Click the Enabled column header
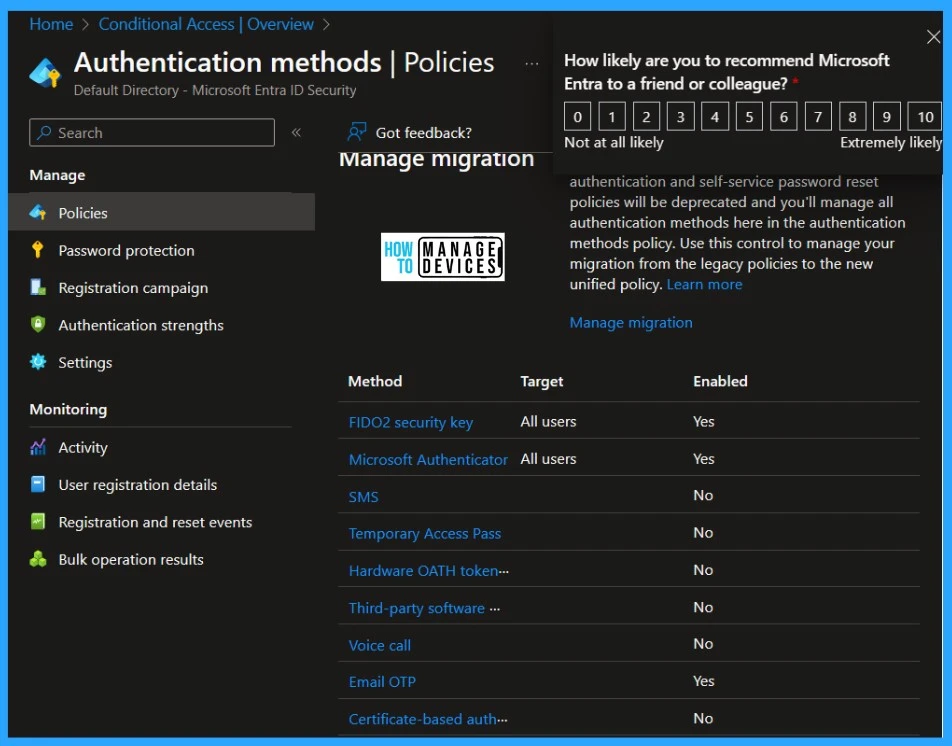Image resolution: width=952 pixels, height=746 pixels. [x=720, y=381]
